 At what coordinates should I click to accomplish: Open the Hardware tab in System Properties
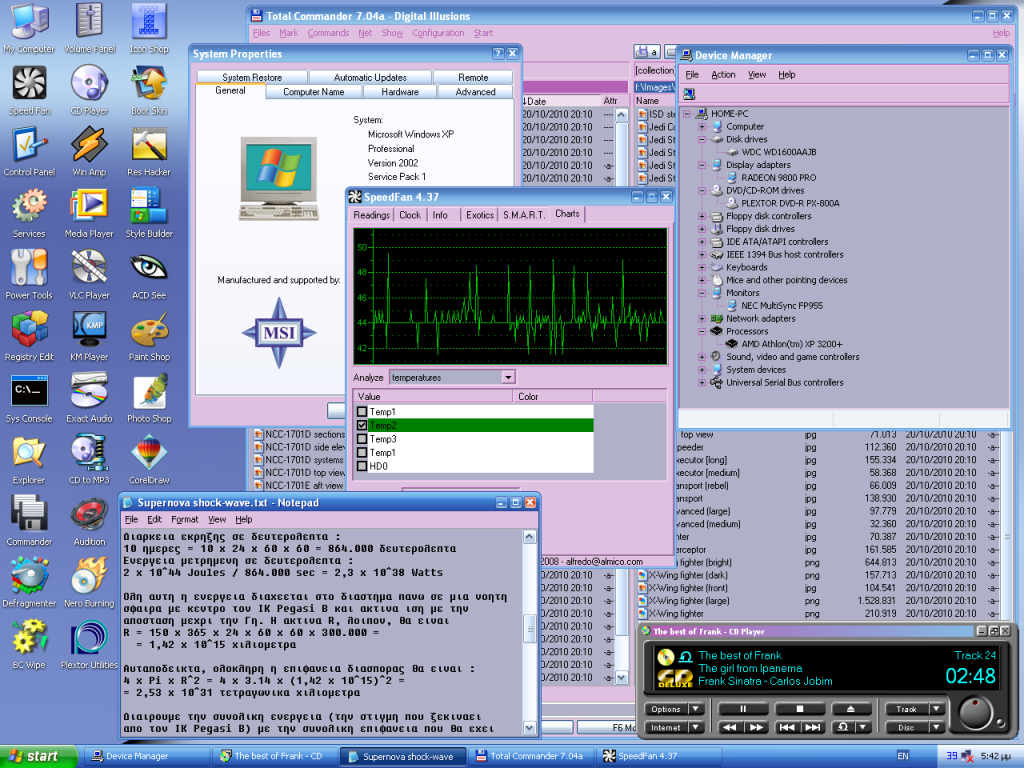pyautogui.click(x=400, y=92)
